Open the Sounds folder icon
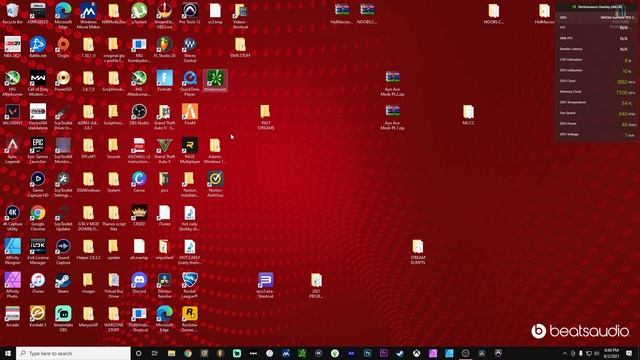Viewport: 640px width, 360px height. (x=113, y=148)
